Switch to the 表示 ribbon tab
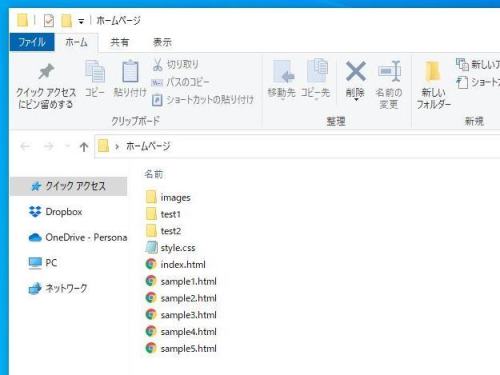 click(162, 42)
